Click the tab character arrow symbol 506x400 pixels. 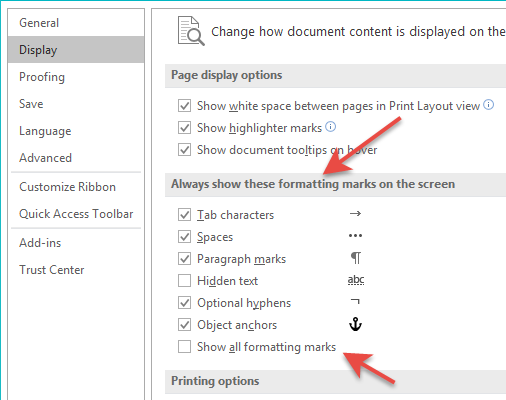pyautogui.click(x=355, y=213)
